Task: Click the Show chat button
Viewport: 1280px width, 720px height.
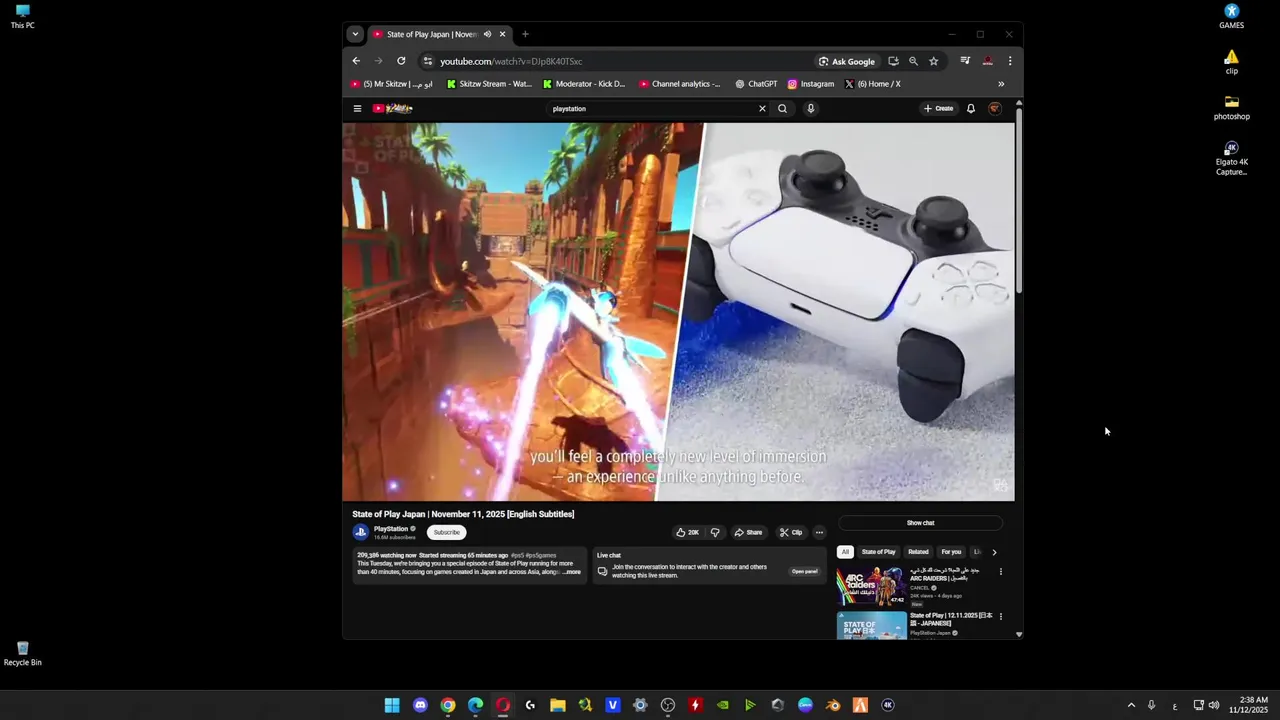Action: coord(920,523)
